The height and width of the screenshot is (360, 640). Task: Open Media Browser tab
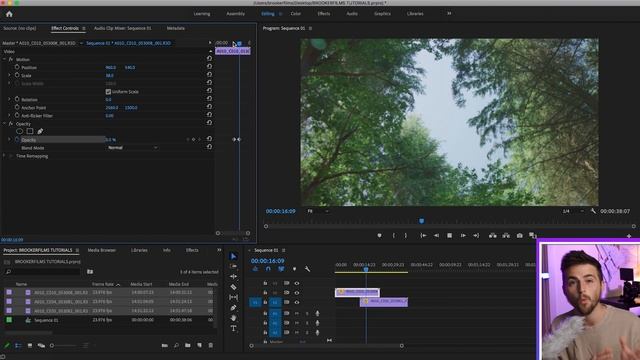point(102,250)
